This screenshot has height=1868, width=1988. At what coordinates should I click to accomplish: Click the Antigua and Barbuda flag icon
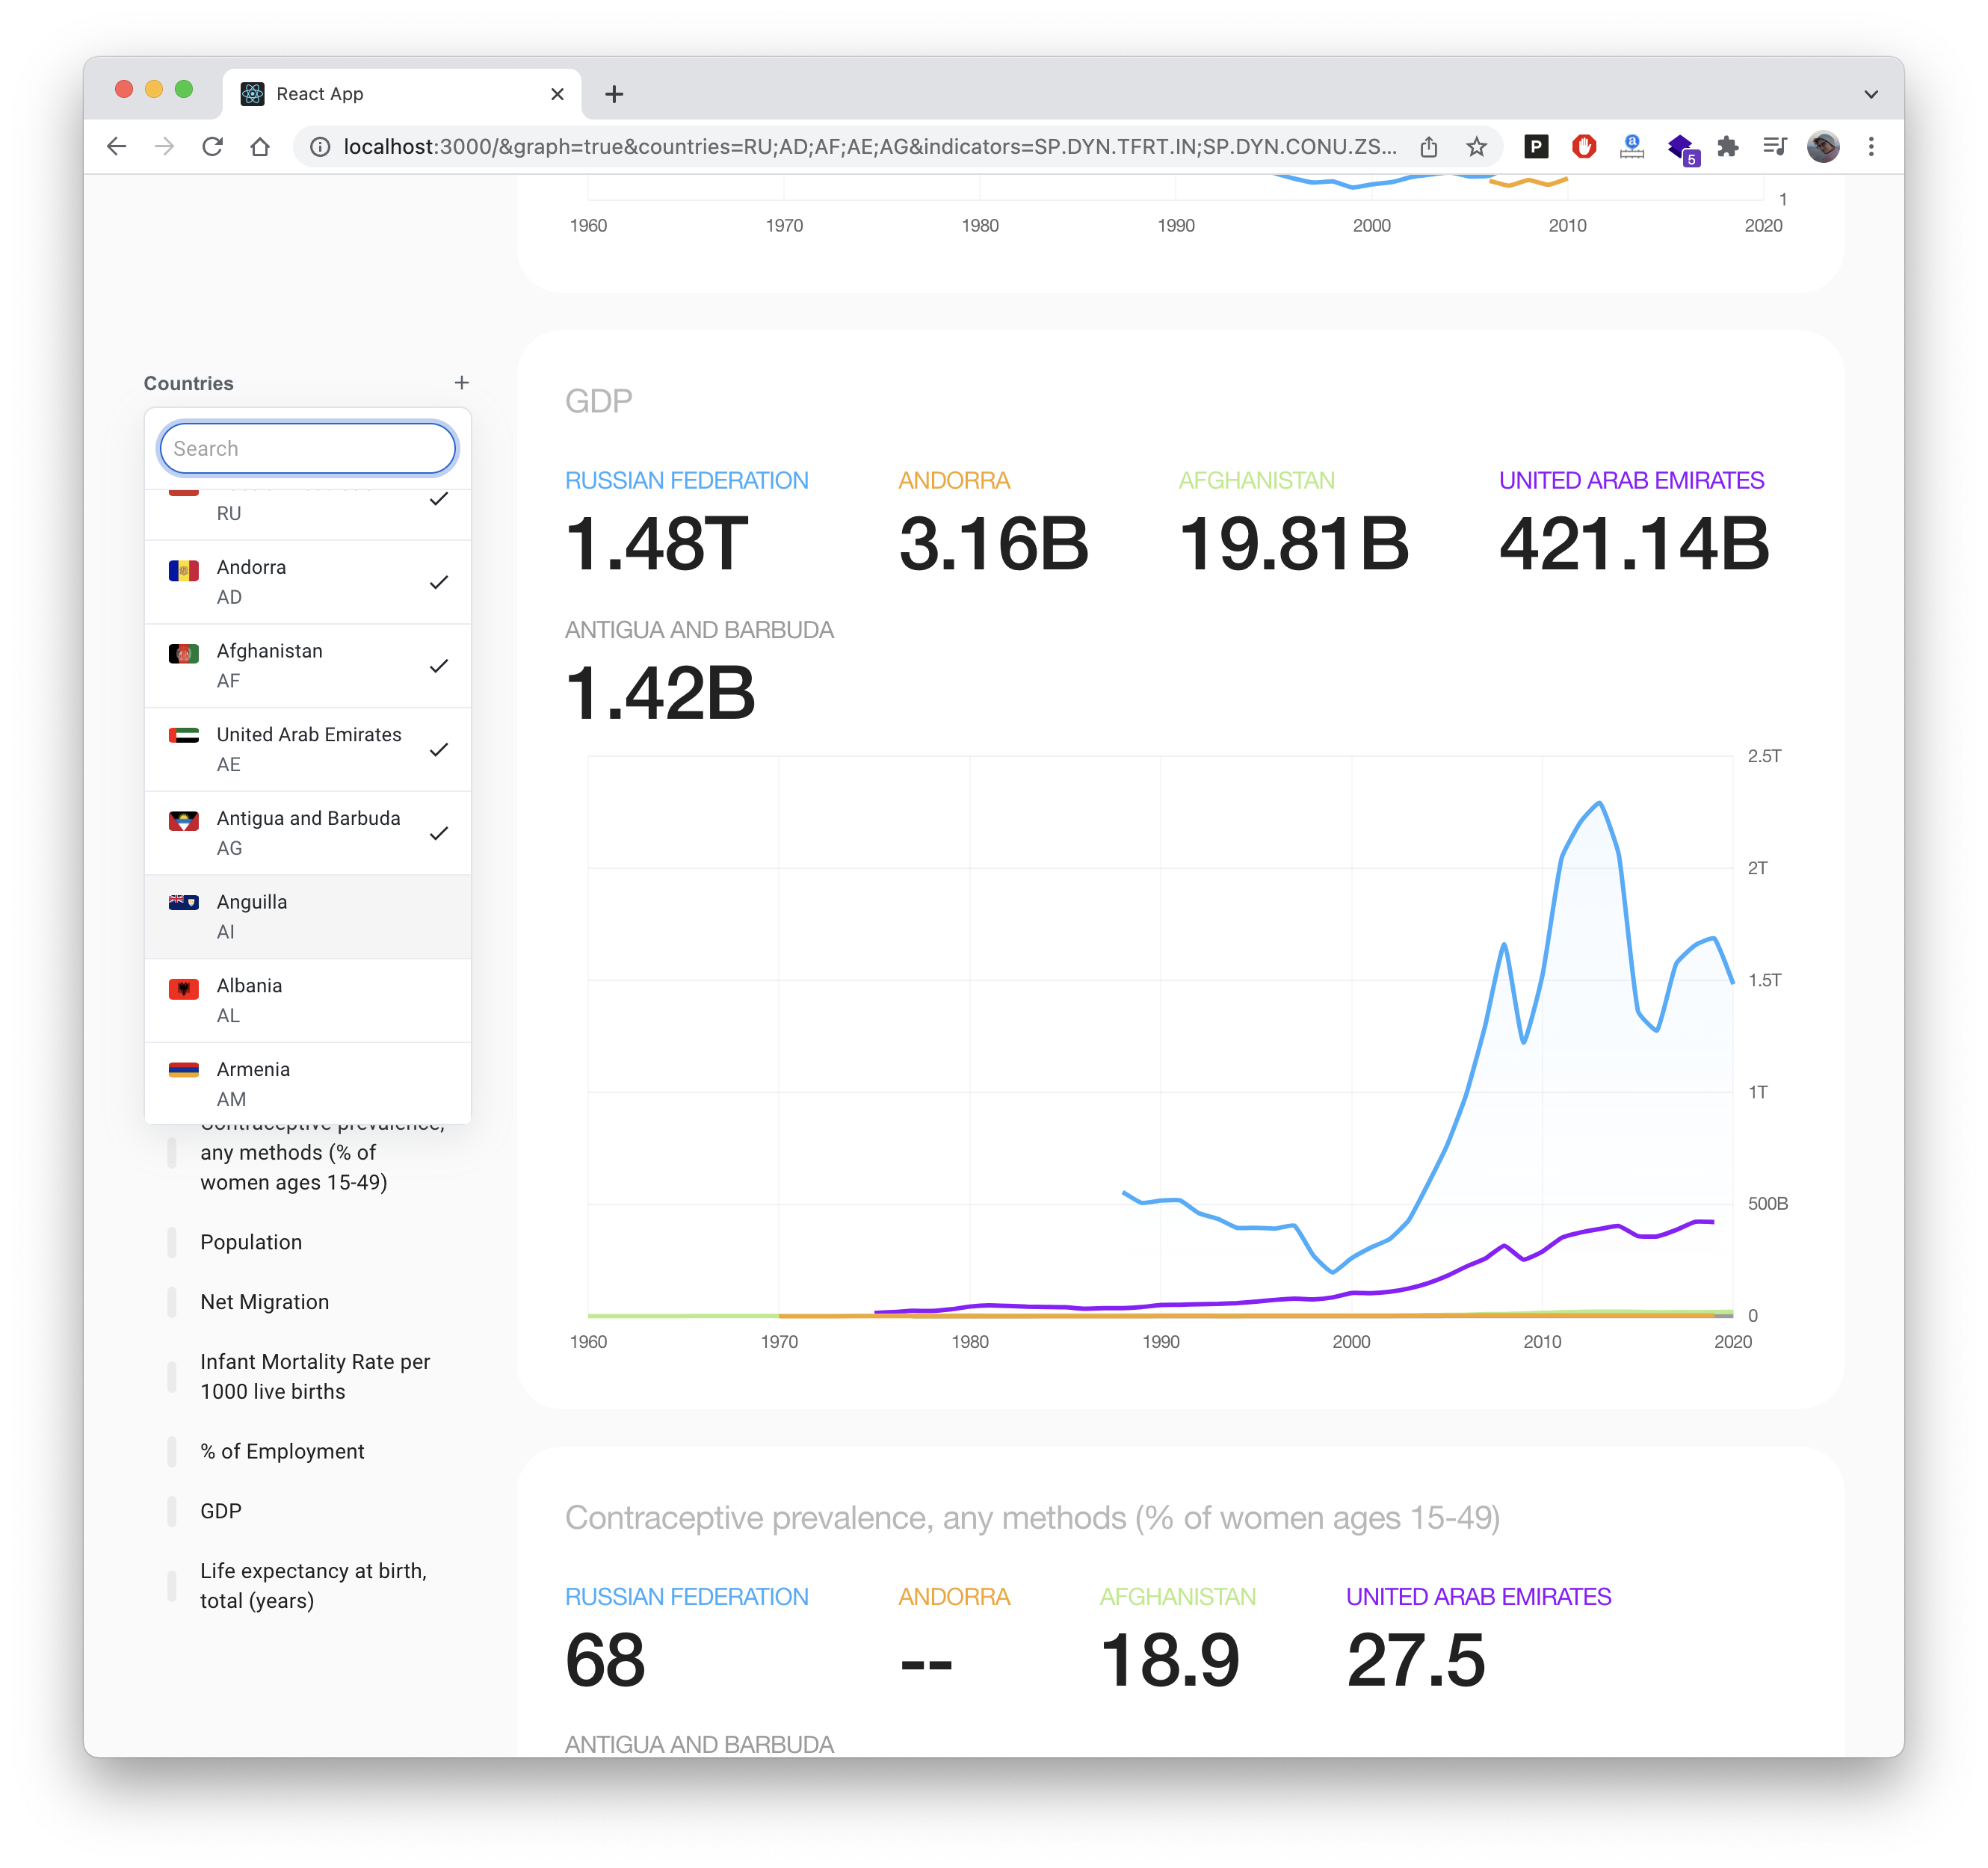[x=184, y=821]
